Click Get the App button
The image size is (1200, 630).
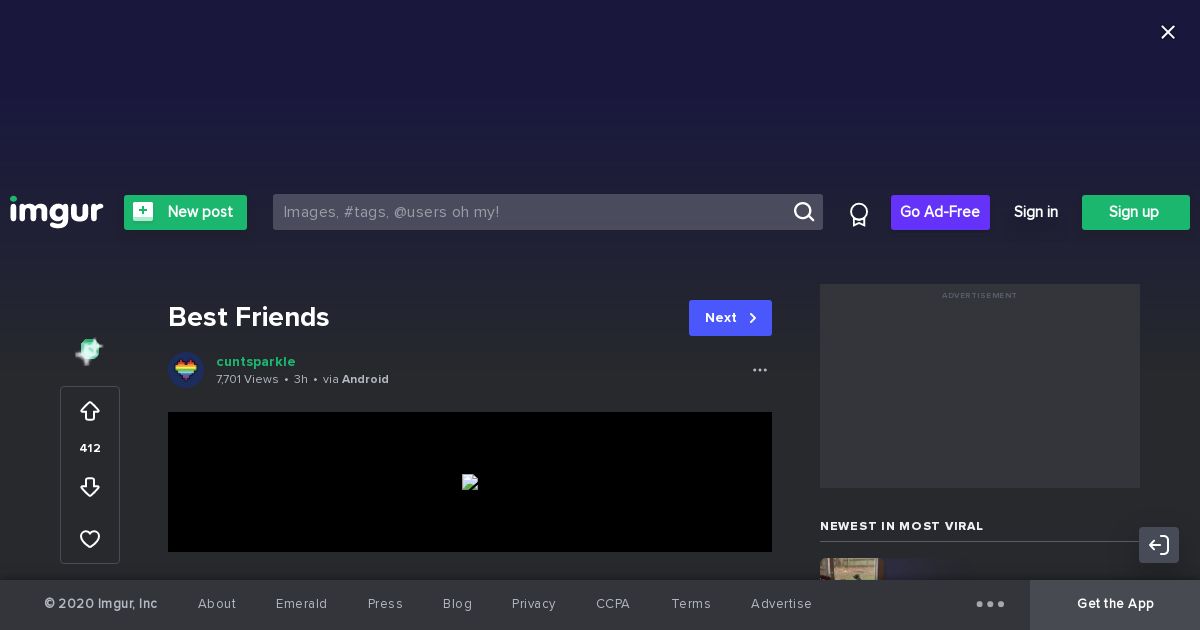(x=1115, y=604)
